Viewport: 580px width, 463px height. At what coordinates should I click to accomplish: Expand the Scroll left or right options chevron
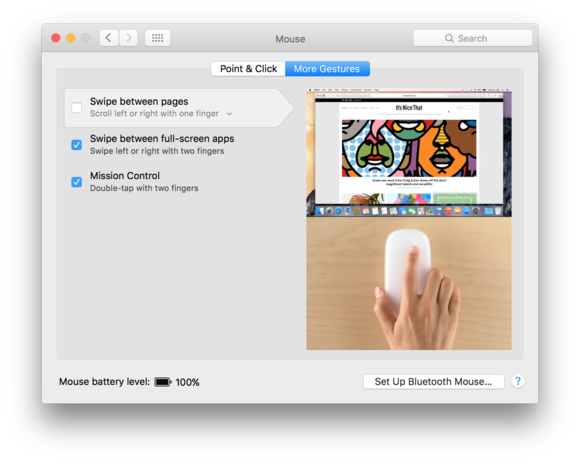click(229, 114)
